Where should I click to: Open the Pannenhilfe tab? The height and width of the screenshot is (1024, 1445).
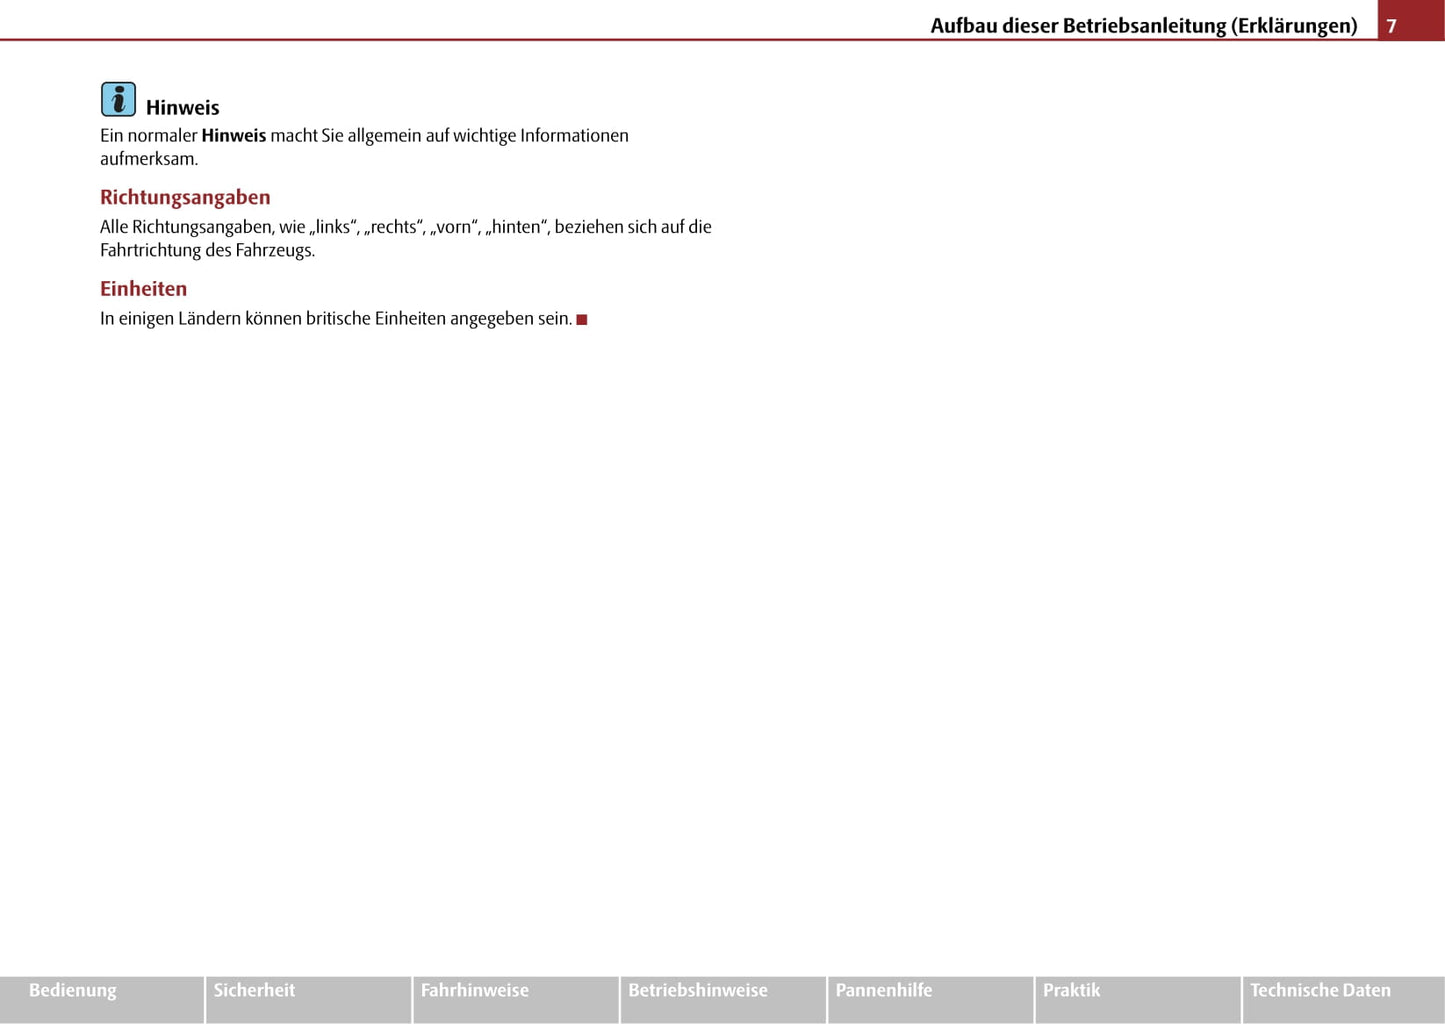883,990
